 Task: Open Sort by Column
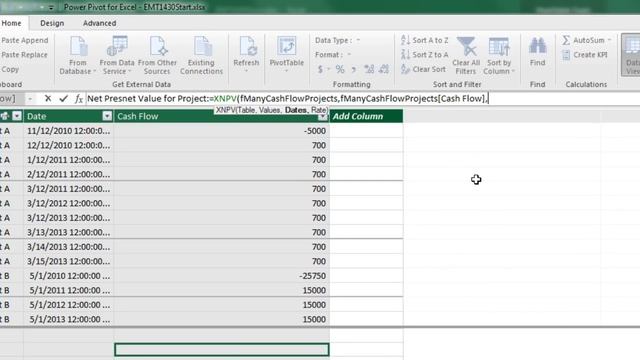pos(499,56)
